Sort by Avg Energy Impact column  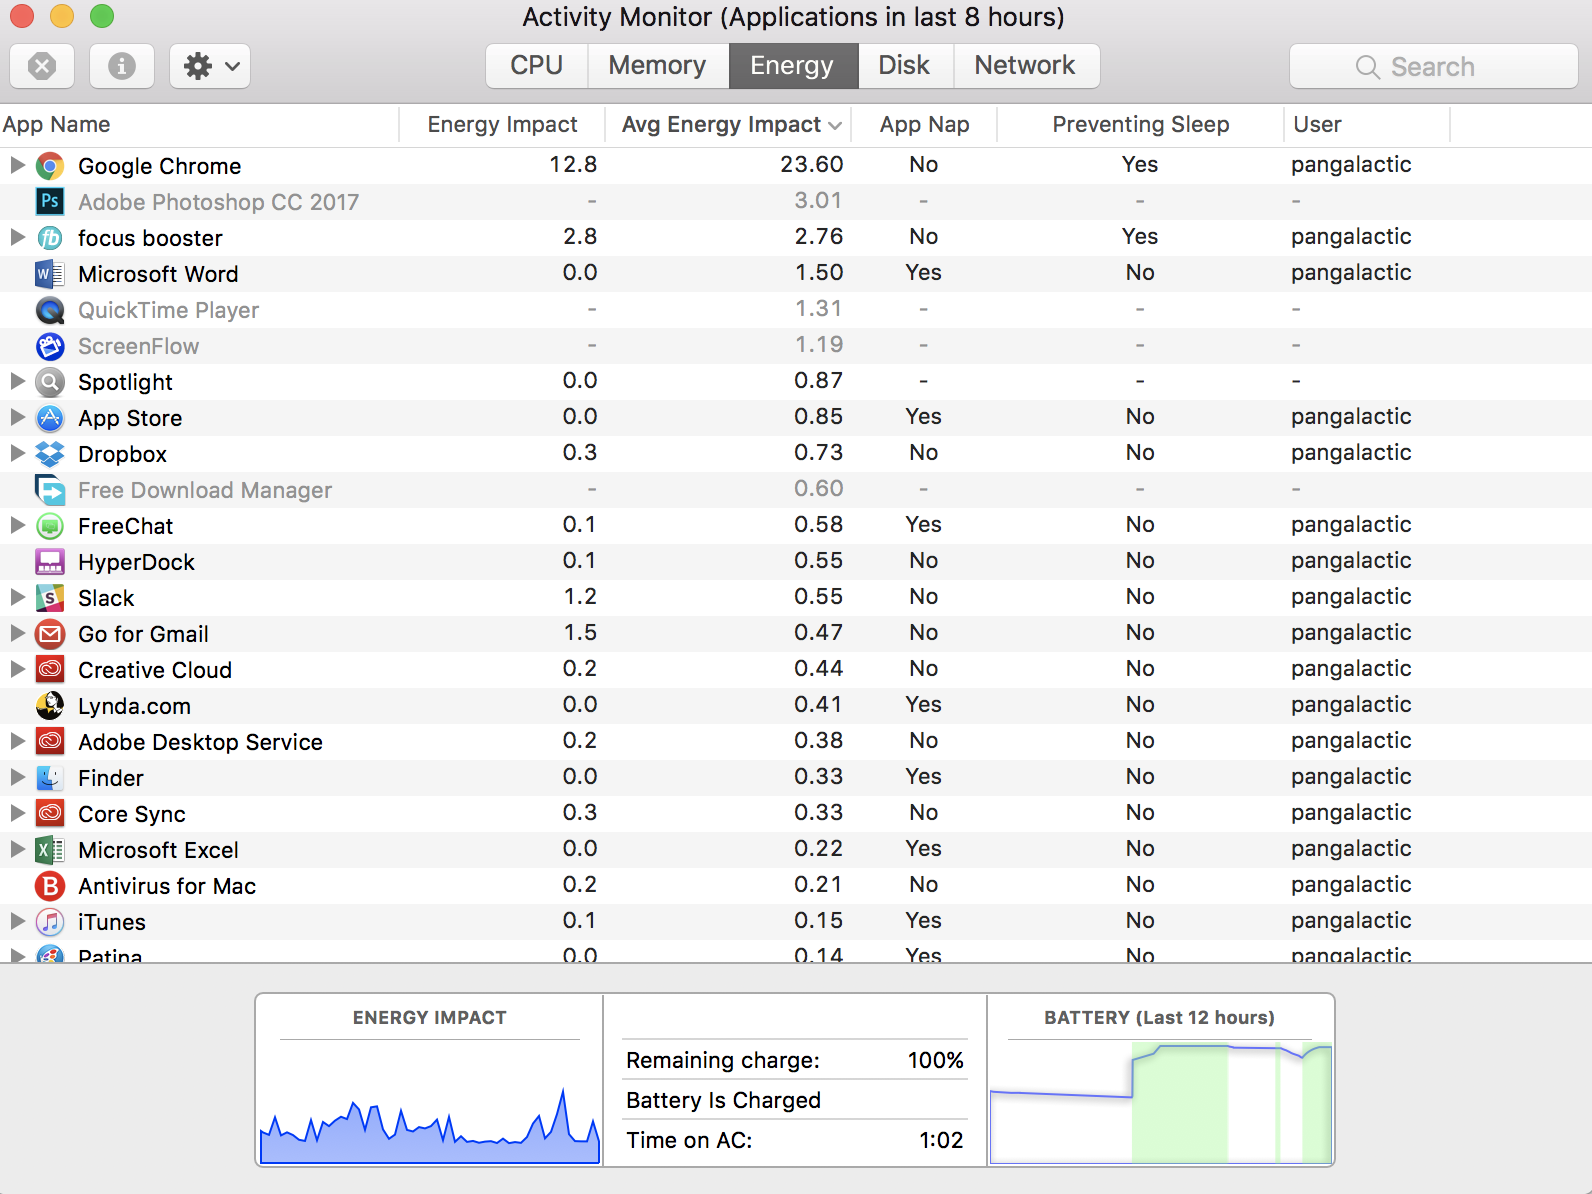pos(728,125)
